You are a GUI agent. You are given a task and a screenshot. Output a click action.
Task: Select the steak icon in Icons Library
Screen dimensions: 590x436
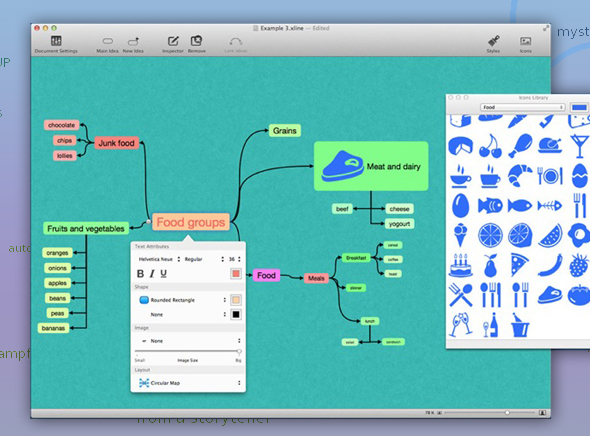click(x=550, y=295)
